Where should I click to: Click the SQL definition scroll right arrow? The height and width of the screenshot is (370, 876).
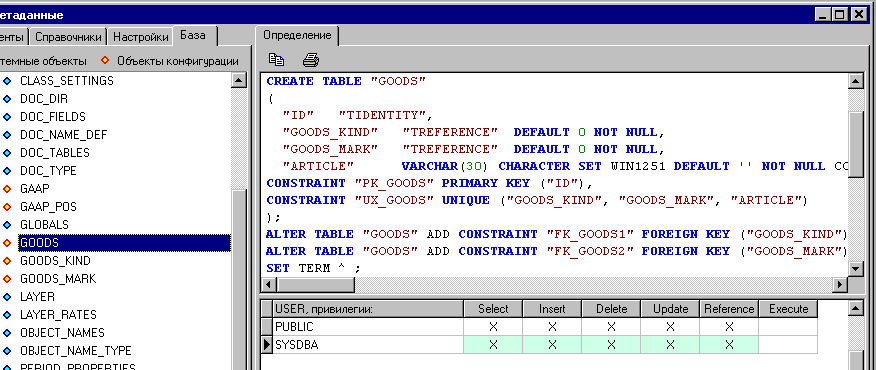[840, 284]
